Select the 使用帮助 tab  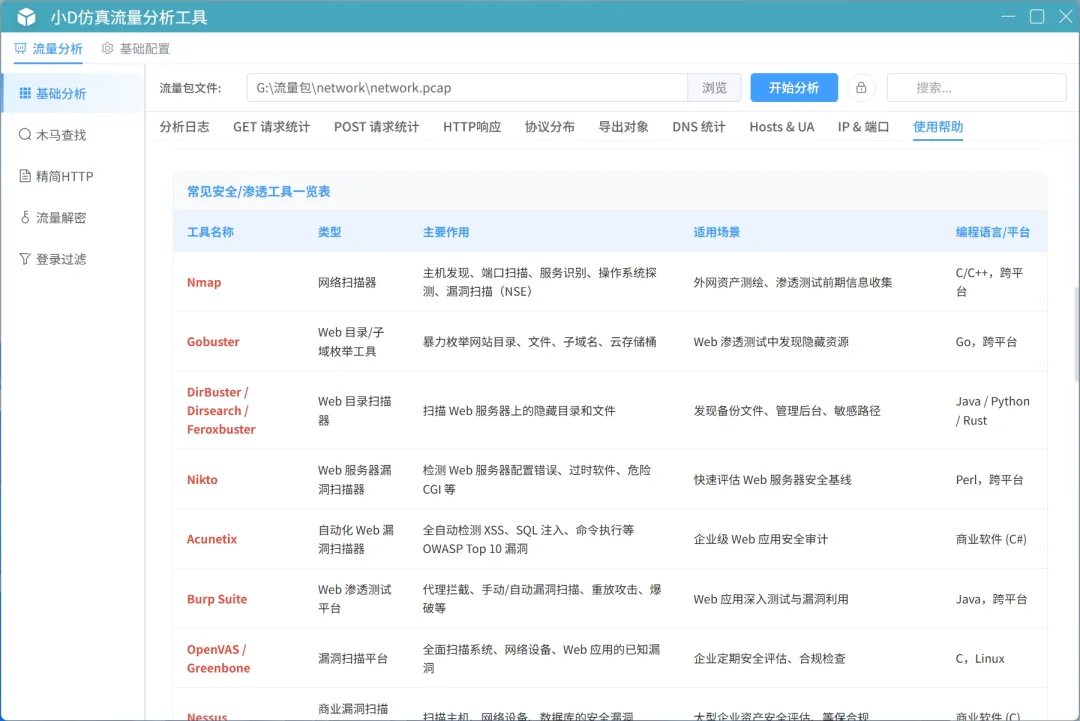point(938,127)
